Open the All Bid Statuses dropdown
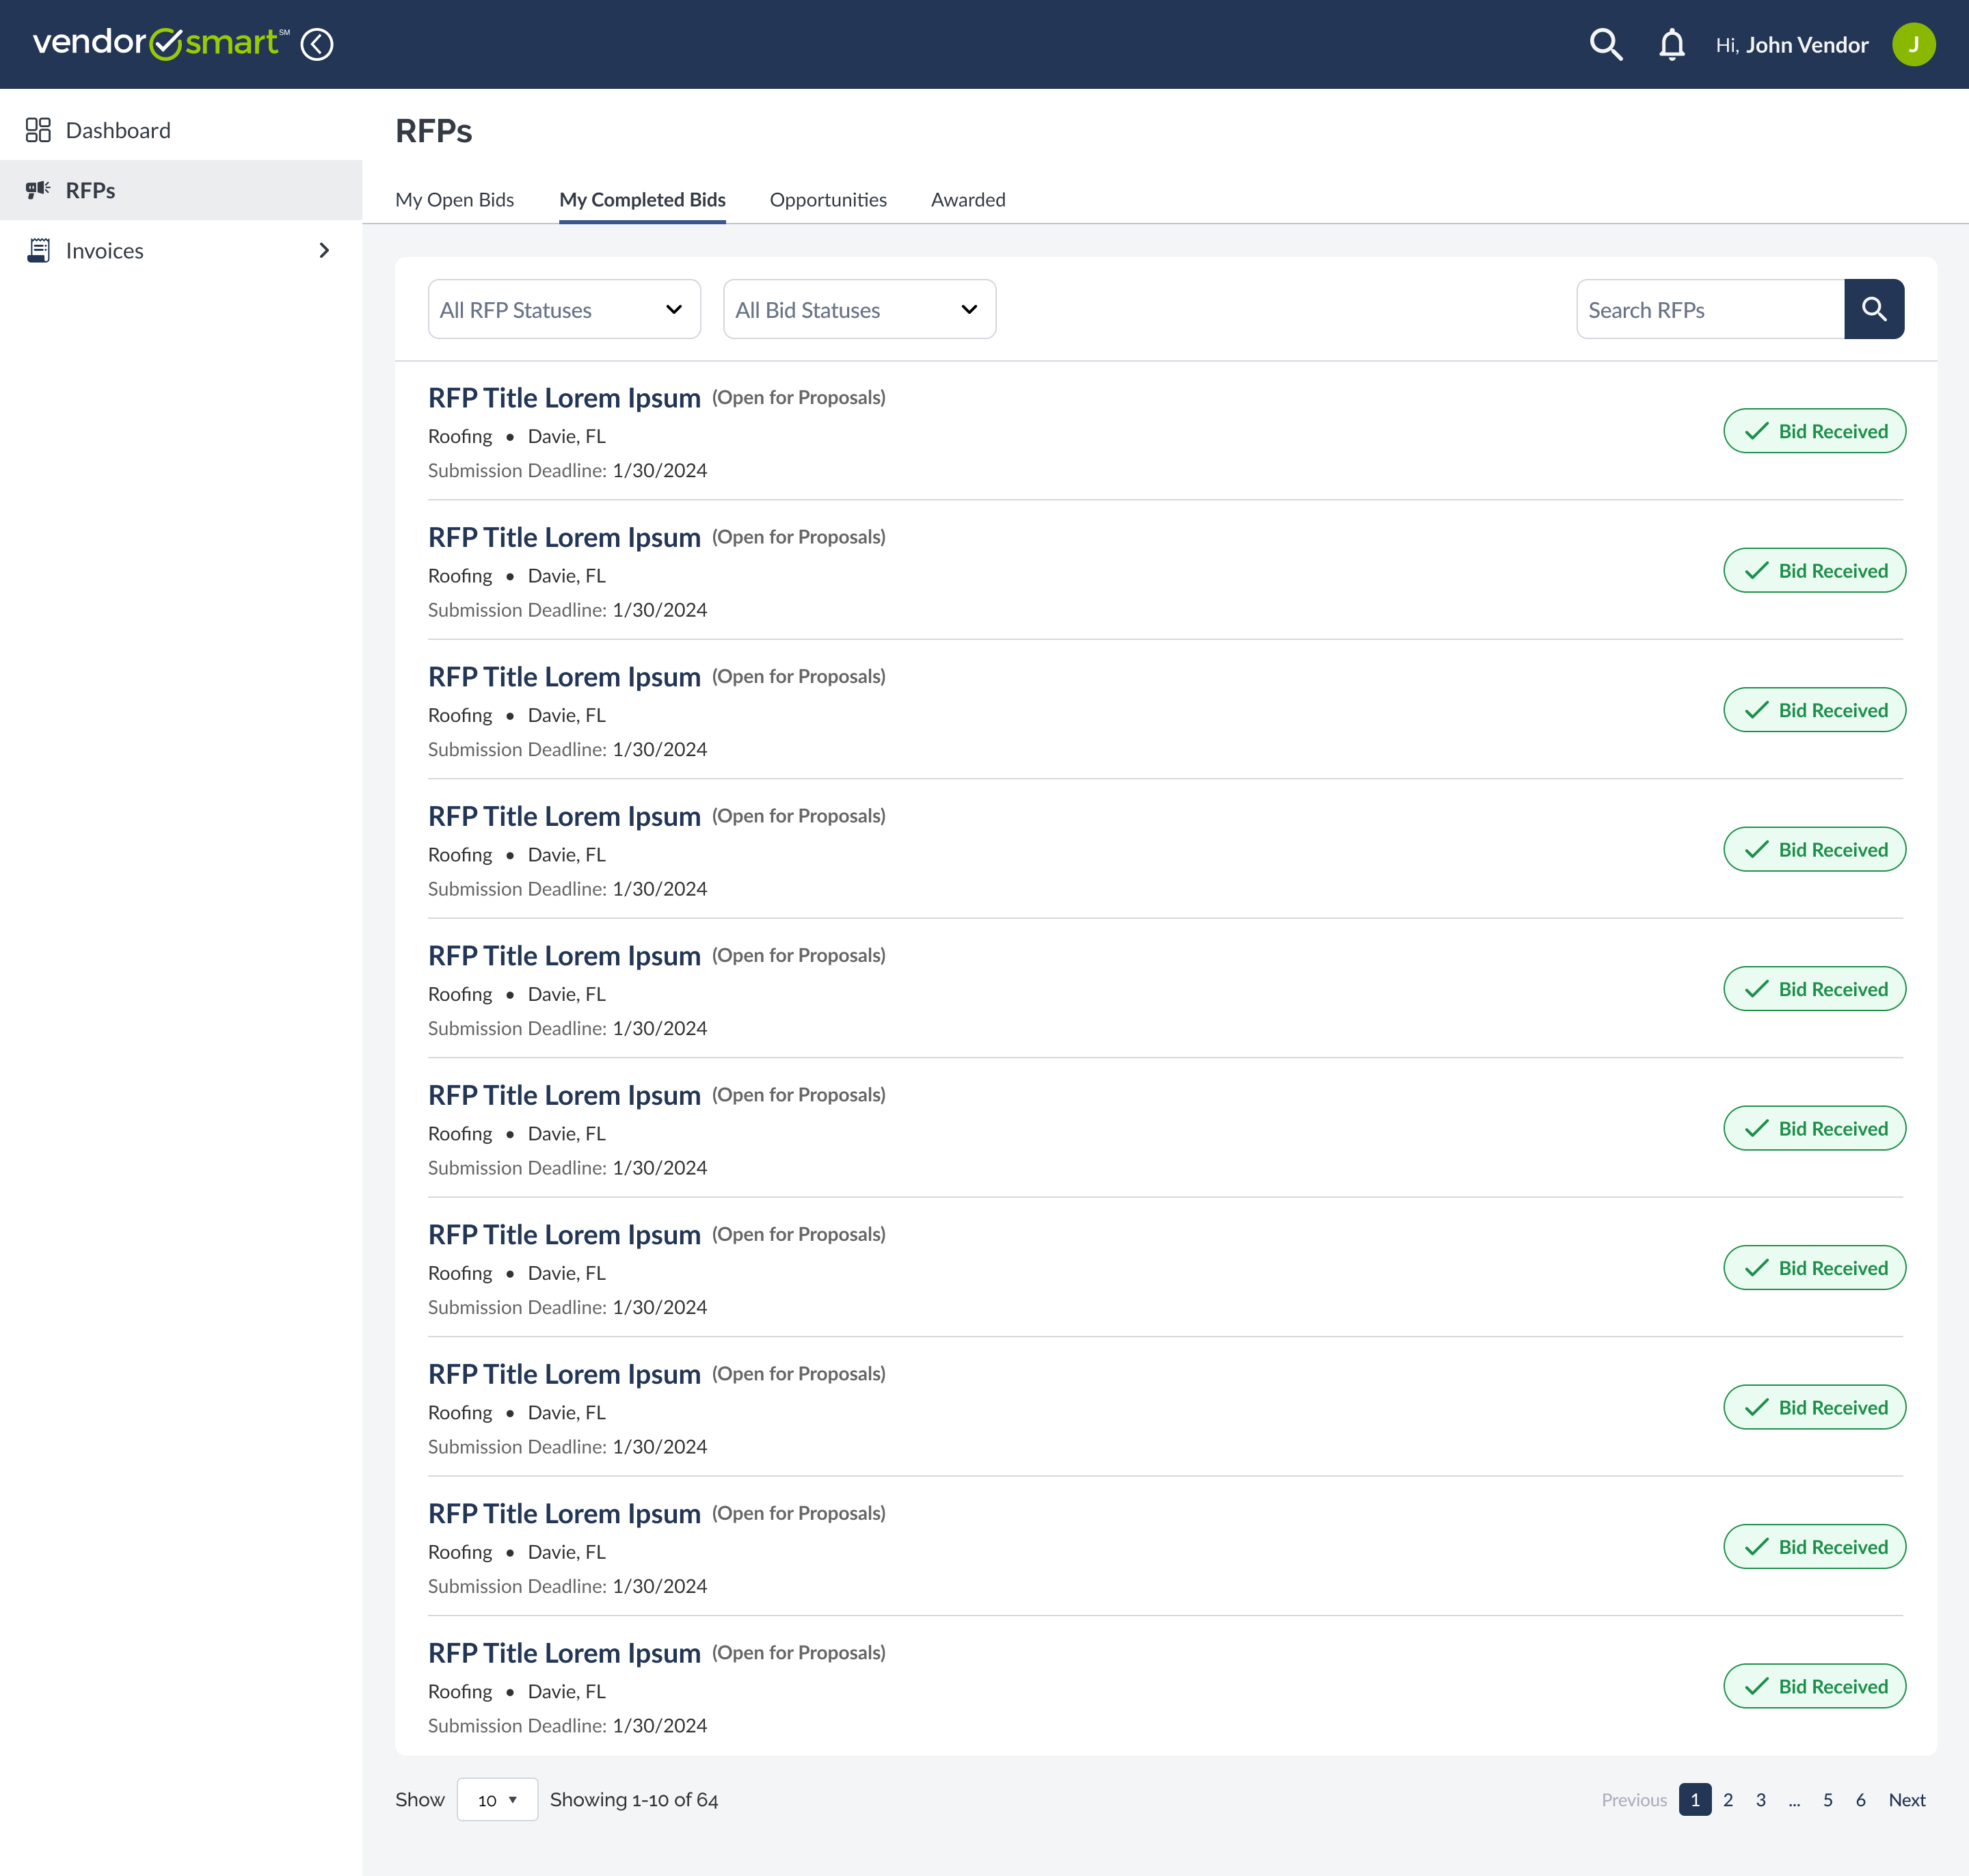Viewport: 1969px width, 1876px height. tap(859, 310)
